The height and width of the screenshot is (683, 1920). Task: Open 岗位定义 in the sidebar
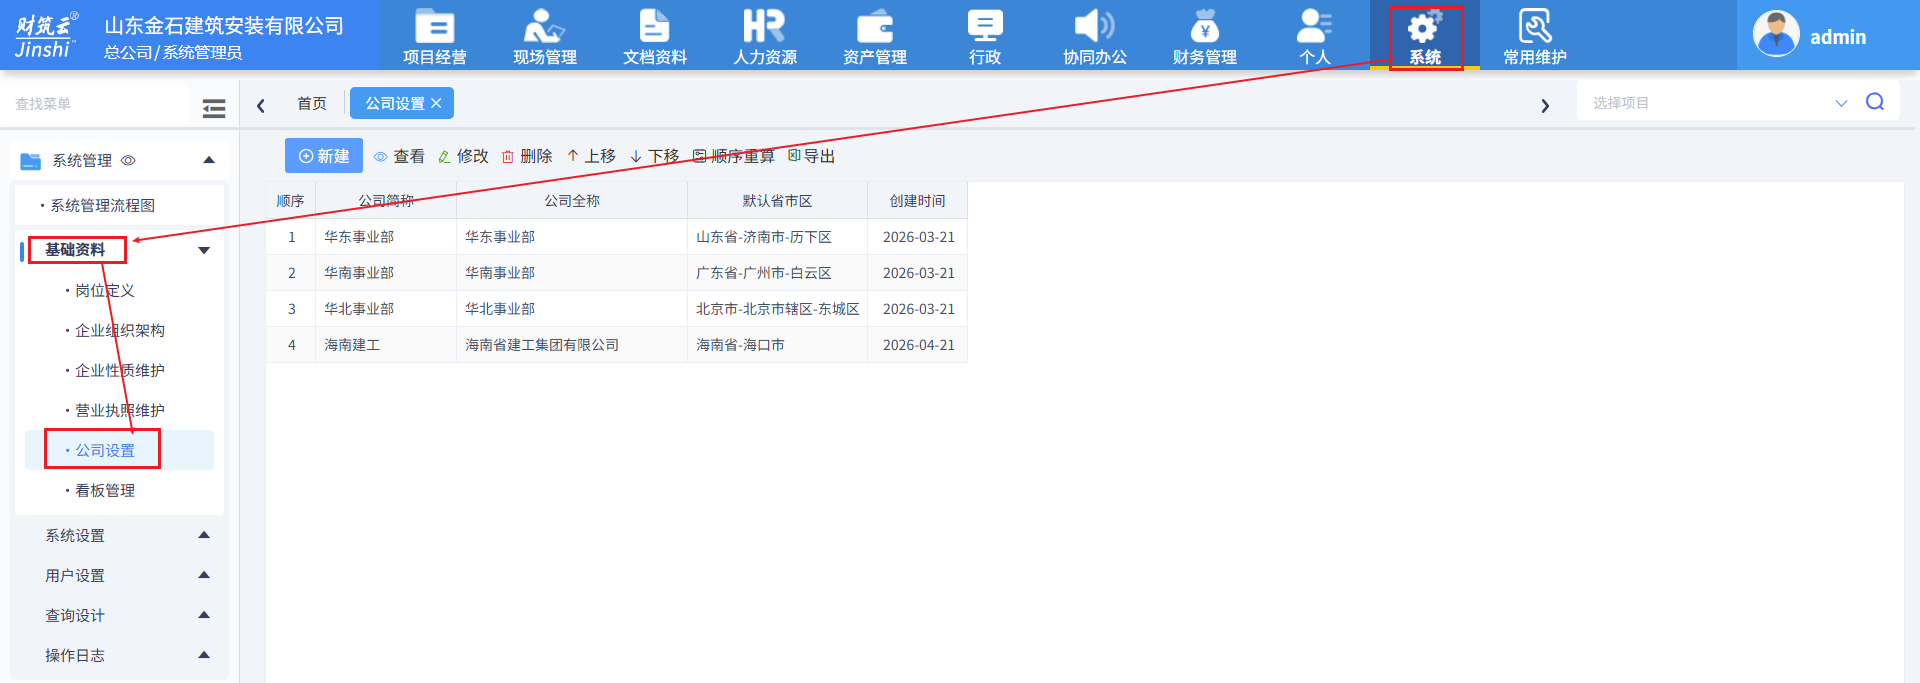(x=105, y=290)
